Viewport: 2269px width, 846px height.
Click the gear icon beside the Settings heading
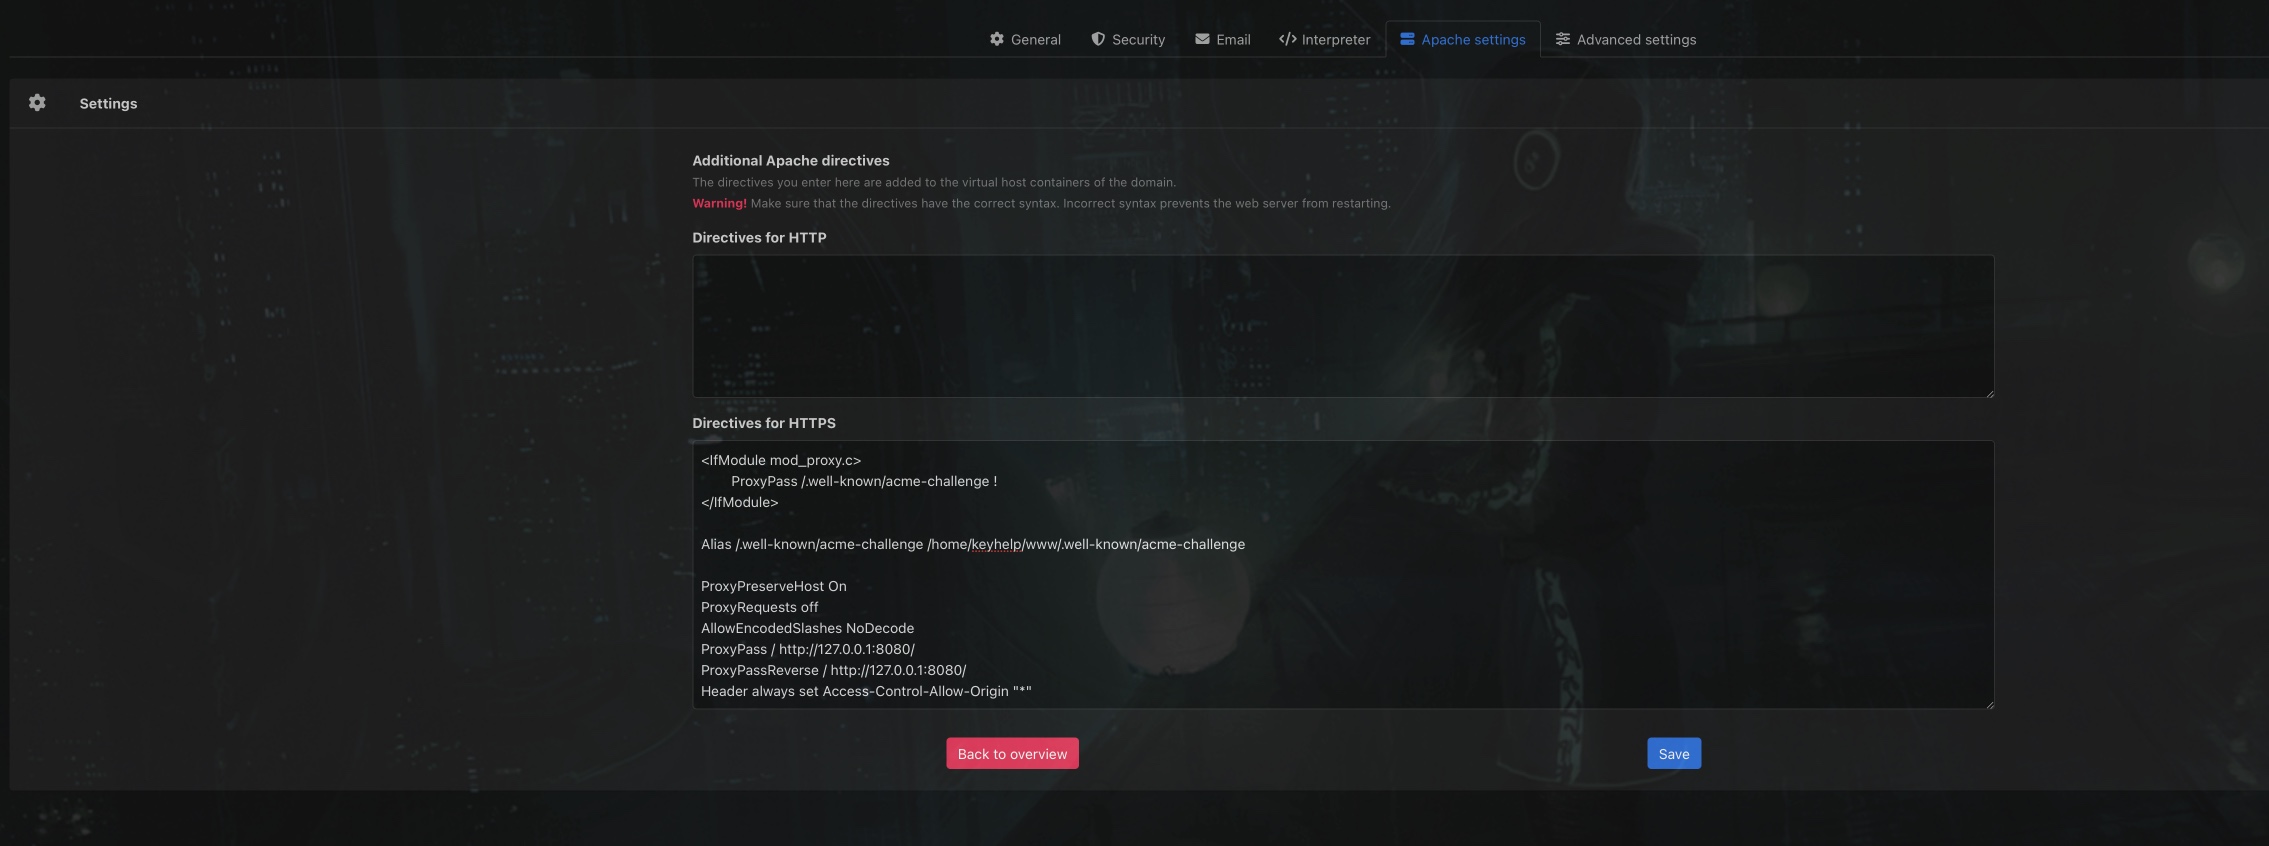click(37, 103)
